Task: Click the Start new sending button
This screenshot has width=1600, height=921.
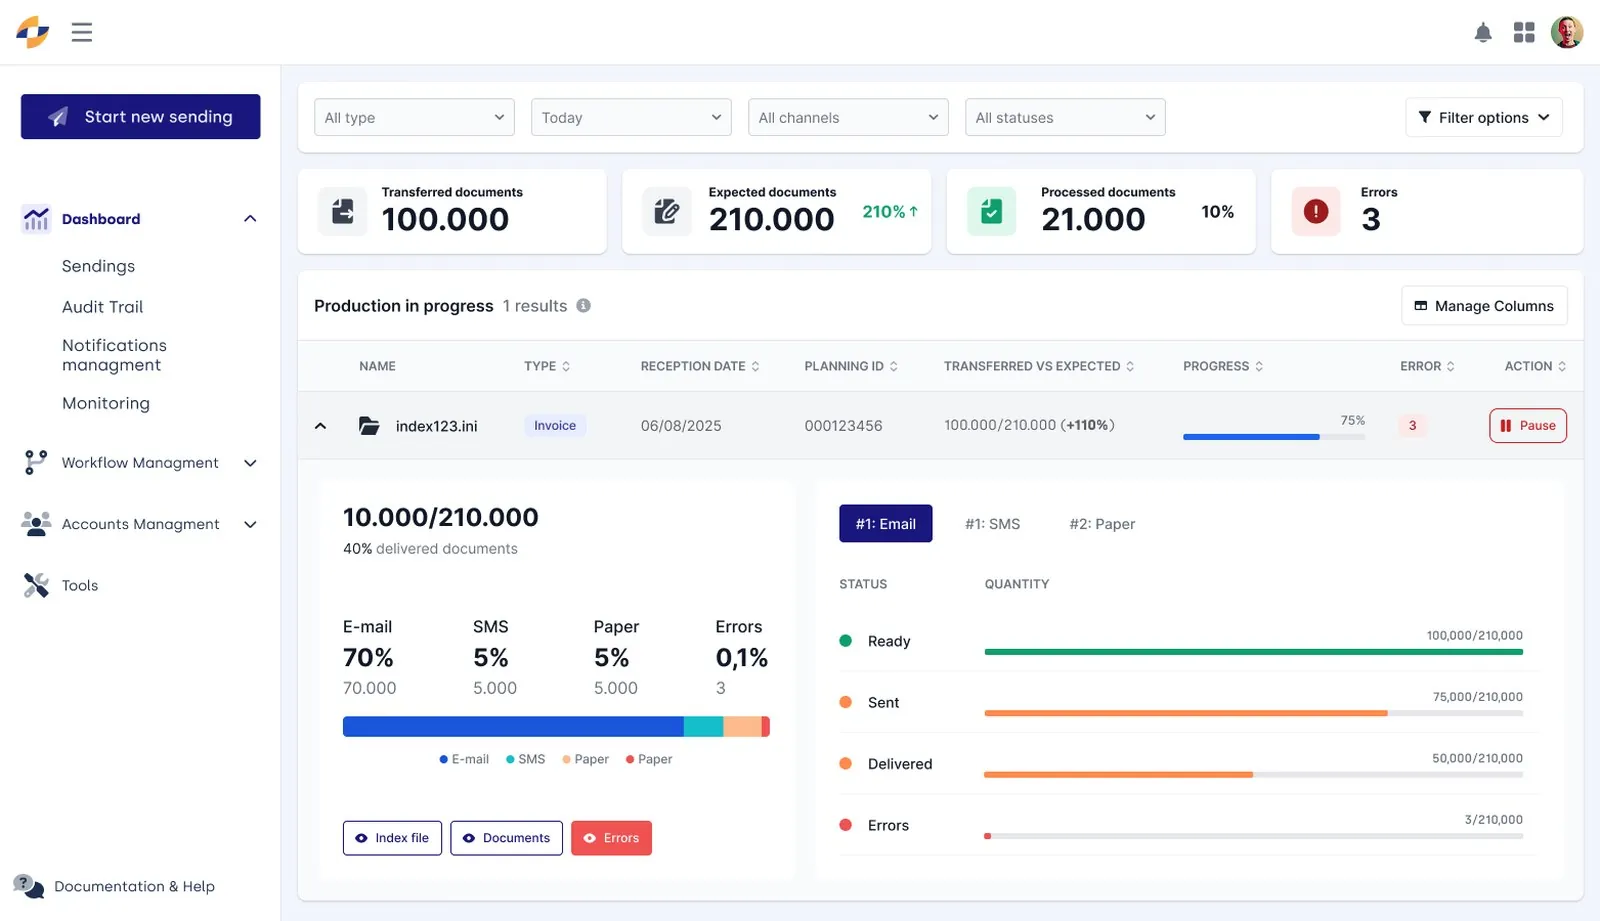Action: (141, 117)
